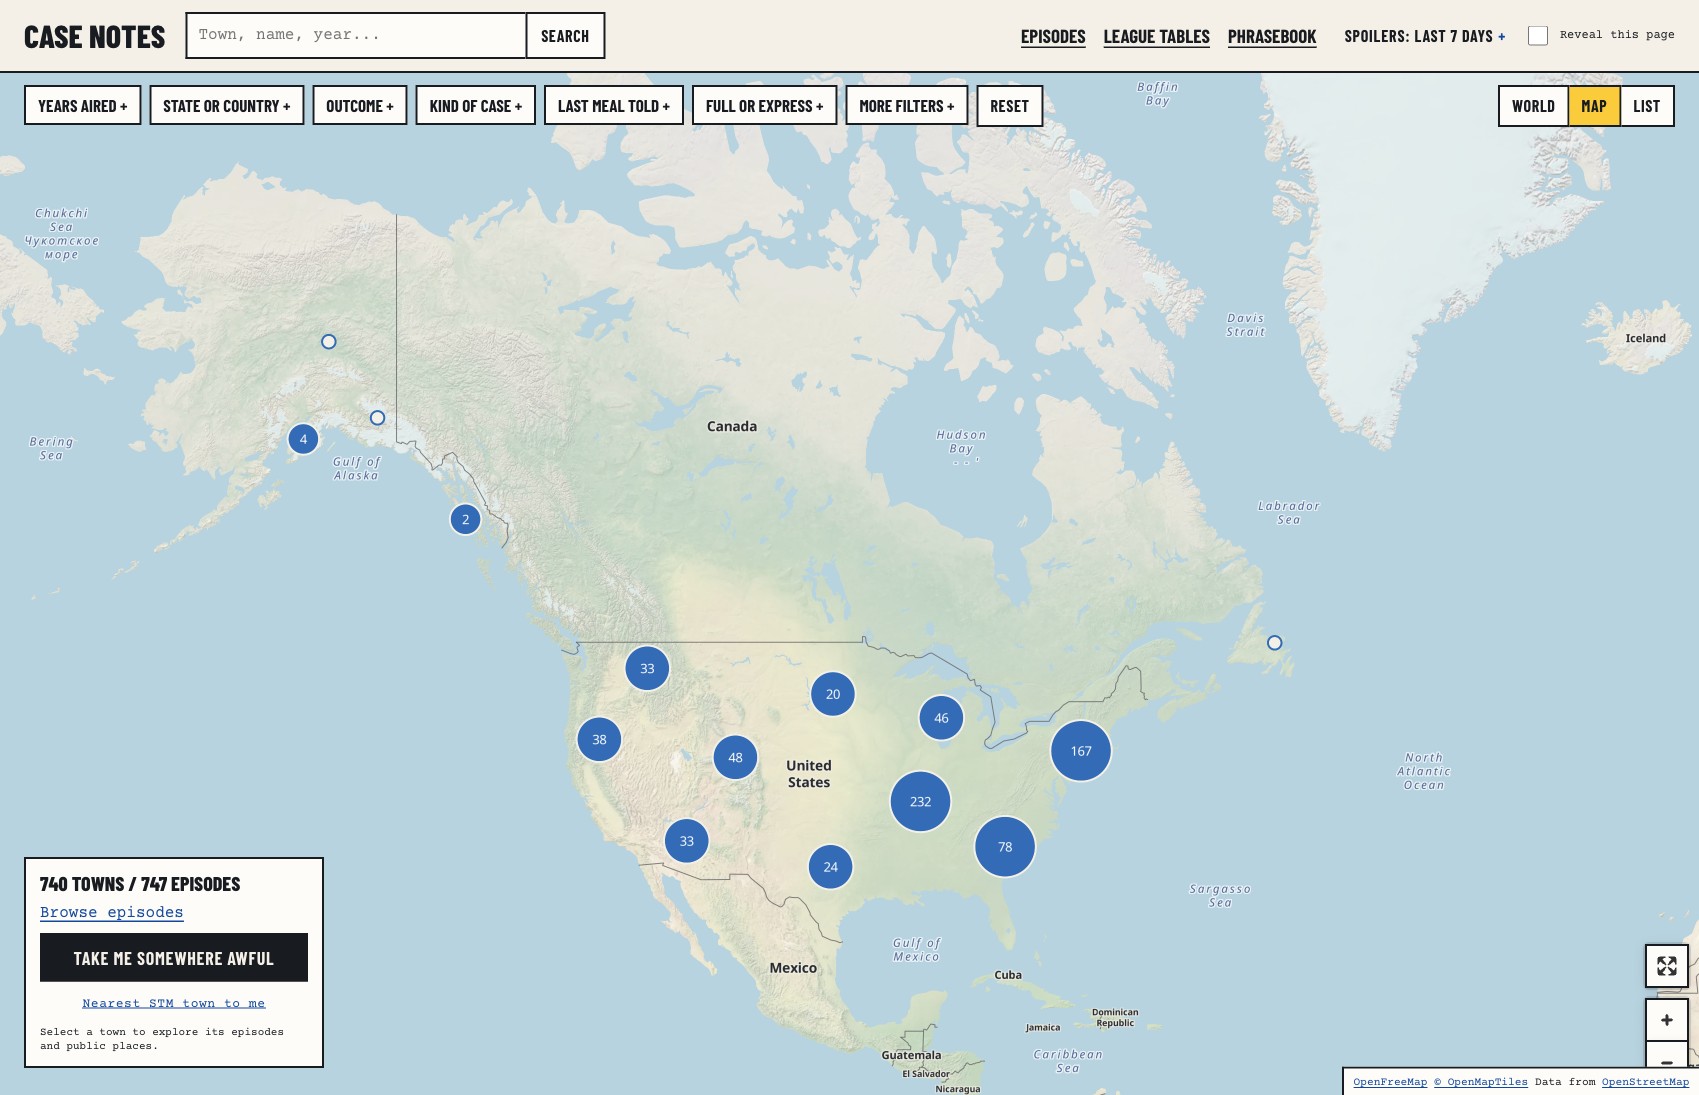Zoom in with the plus map button
Viewport: 1699px width, 1095px height.
(1666, 1020)
